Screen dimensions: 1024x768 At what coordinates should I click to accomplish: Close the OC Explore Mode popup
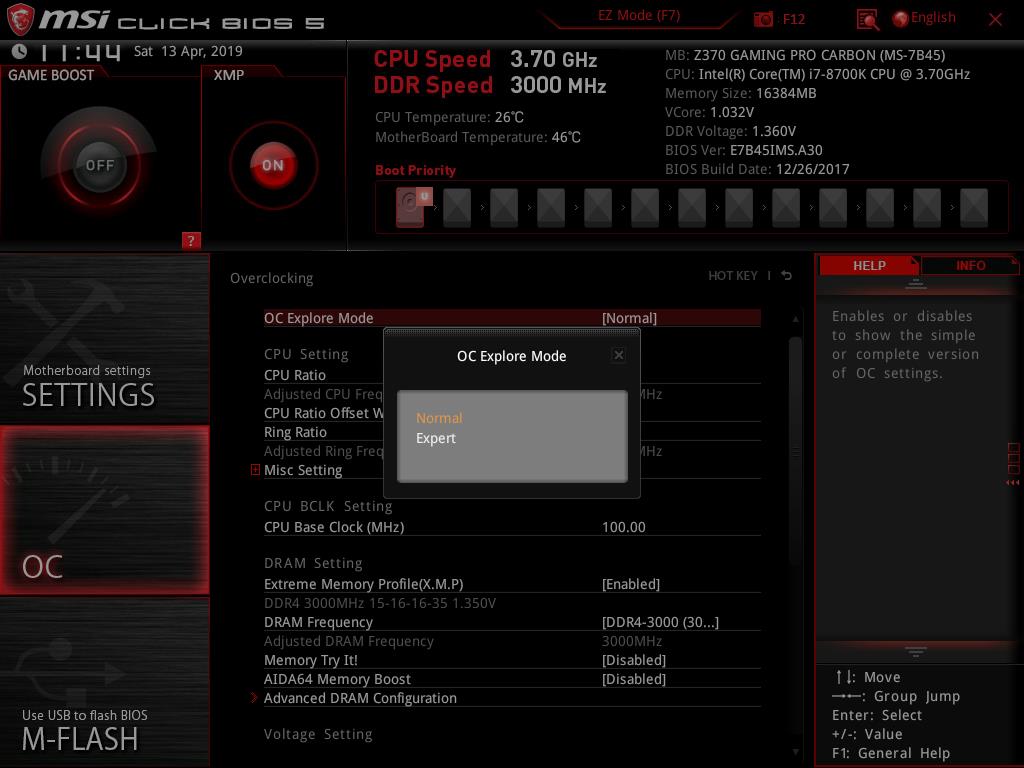click(x=618, y=355)
